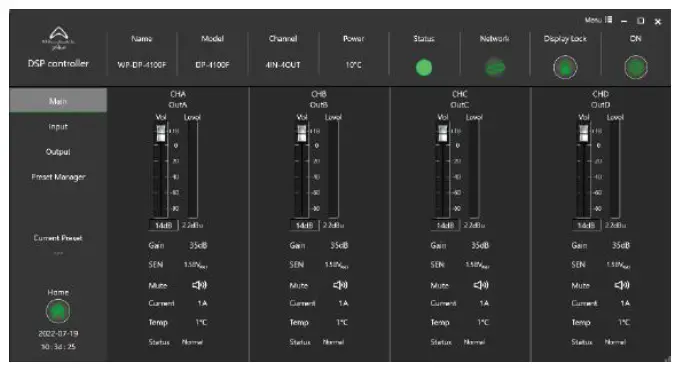Click the CHB SEN sensitivity value

336,265
